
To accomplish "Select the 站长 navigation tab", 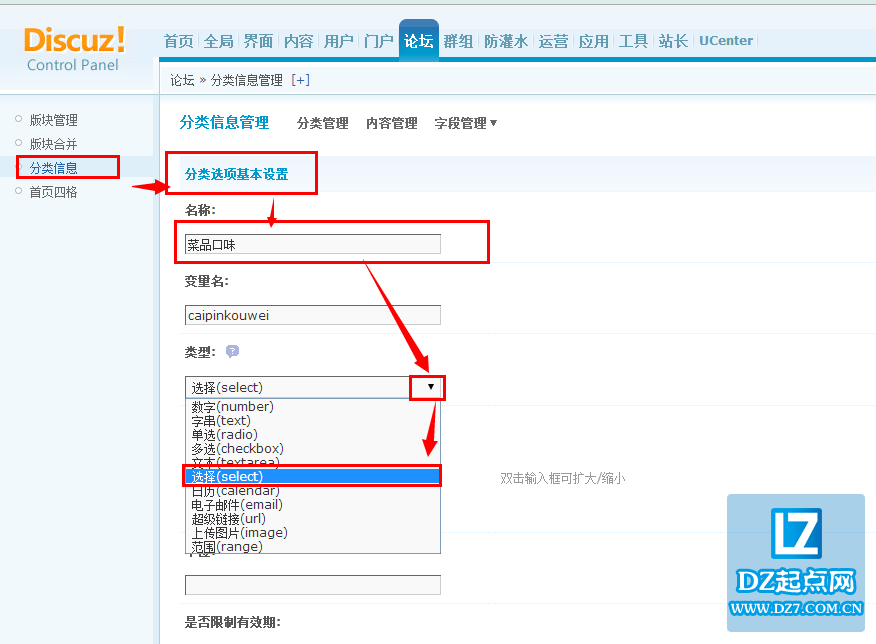I will coord(673,41).
